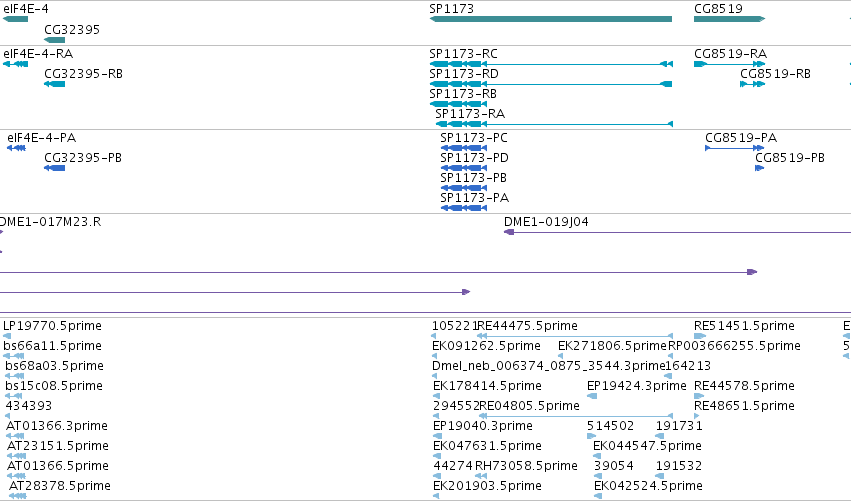Click EK178414.5prime EST label

pos(487,386)
